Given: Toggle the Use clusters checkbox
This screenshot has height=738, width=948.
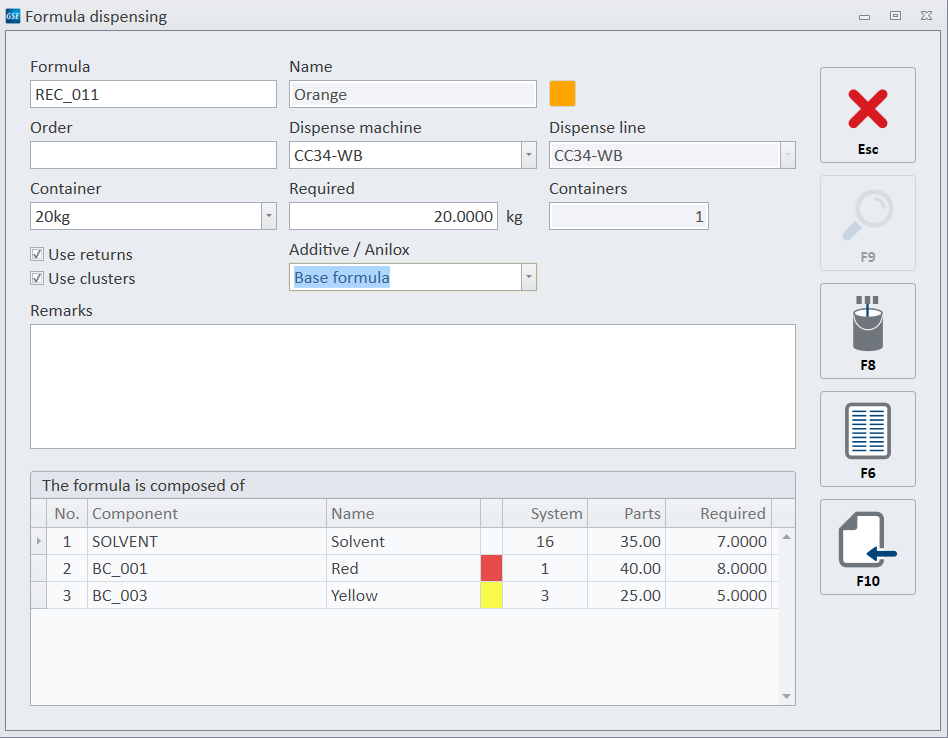Looking at the screenshot, I should pyautogui.click(x=37, y=279).
